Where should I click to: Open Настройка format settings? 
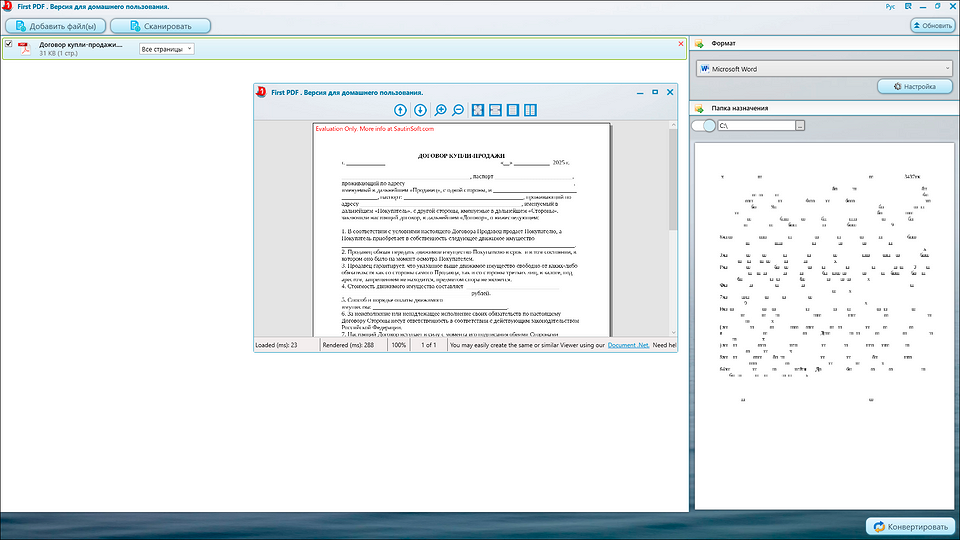(915, 86)
